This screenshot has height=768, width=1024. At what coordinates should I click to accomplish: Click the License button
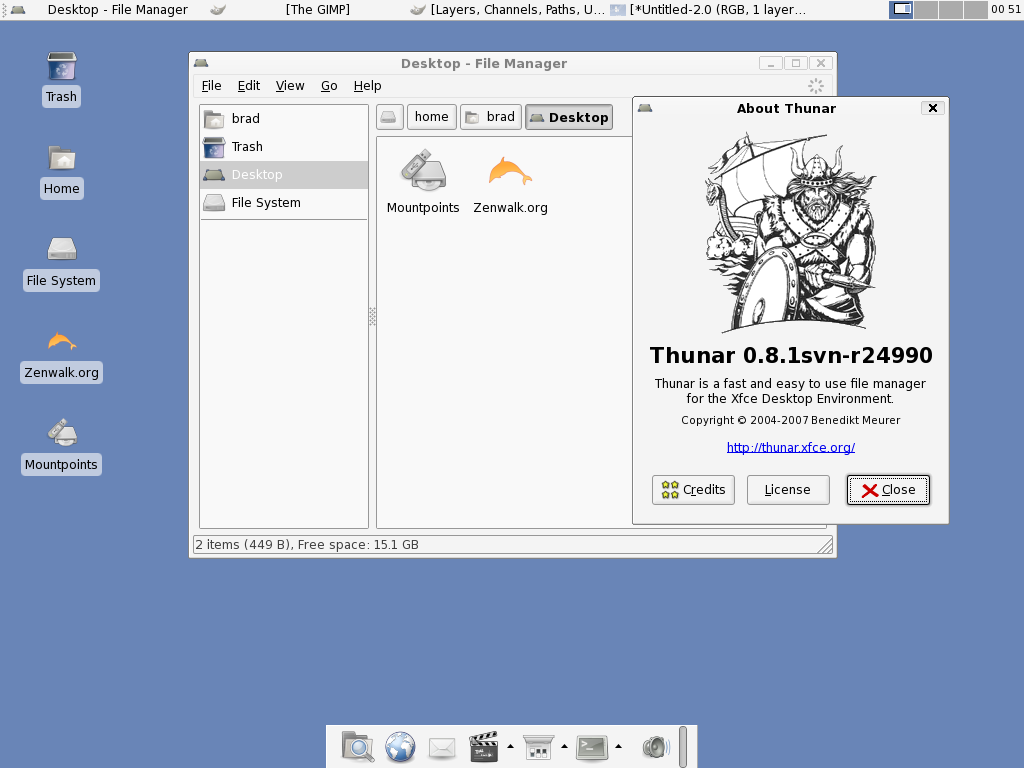click(x=788, y=490)
